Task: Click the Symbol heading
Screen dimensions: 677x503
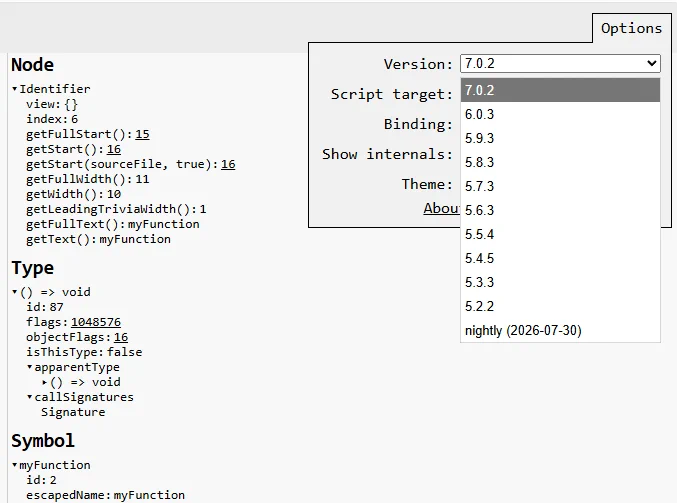Action: click(x=43, y=441)
